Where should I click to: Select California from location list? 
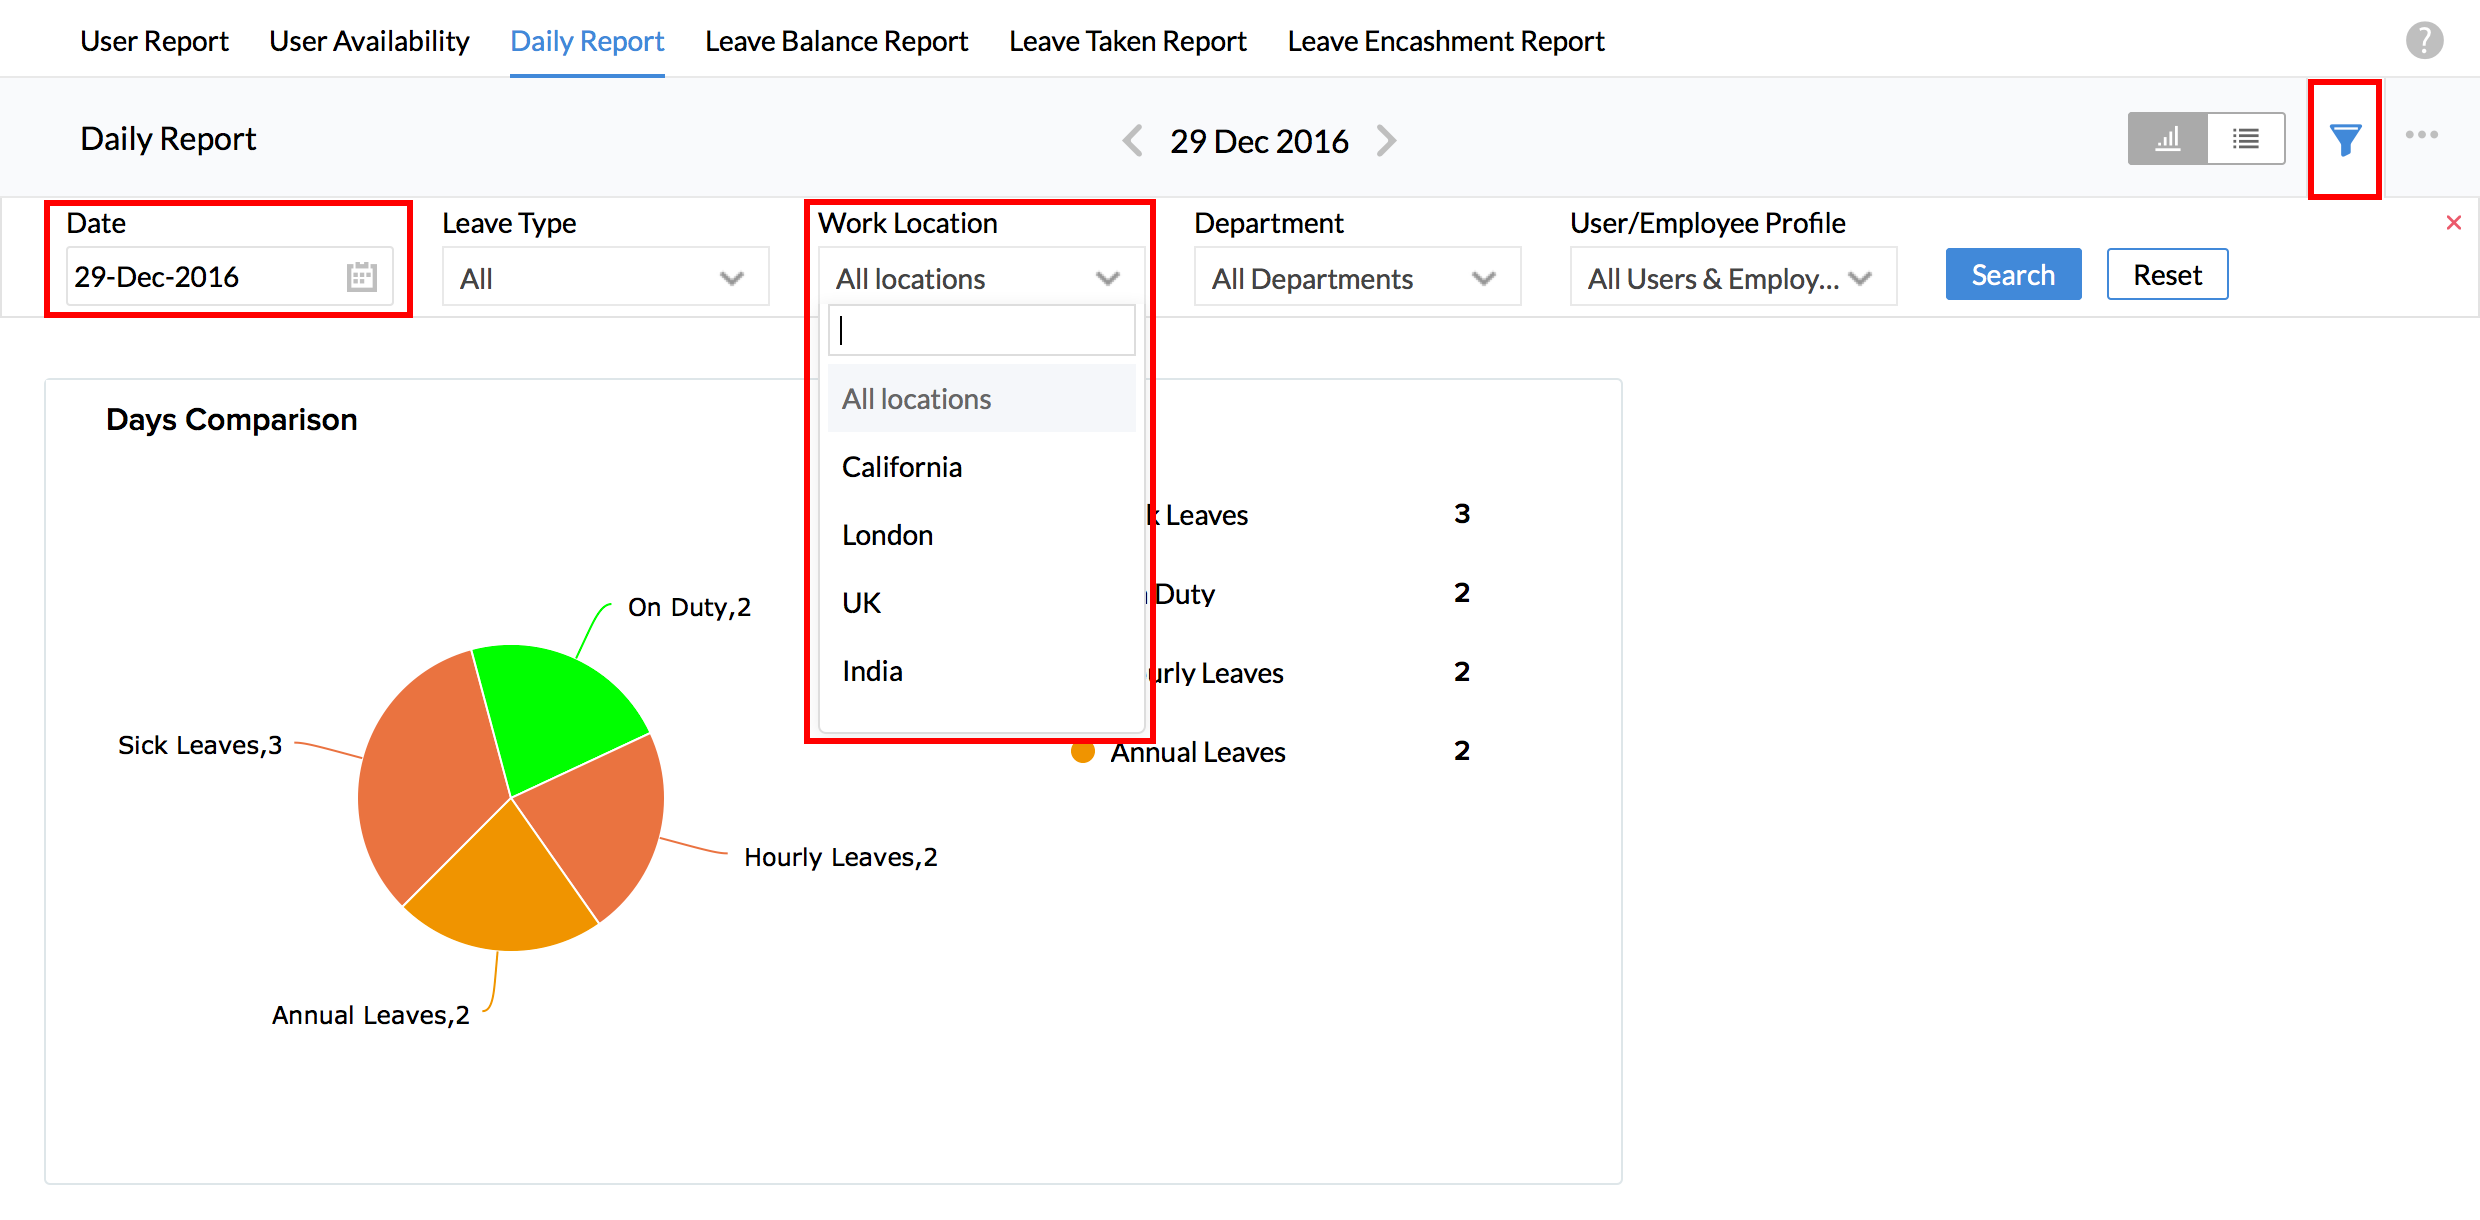pos(901,467)
